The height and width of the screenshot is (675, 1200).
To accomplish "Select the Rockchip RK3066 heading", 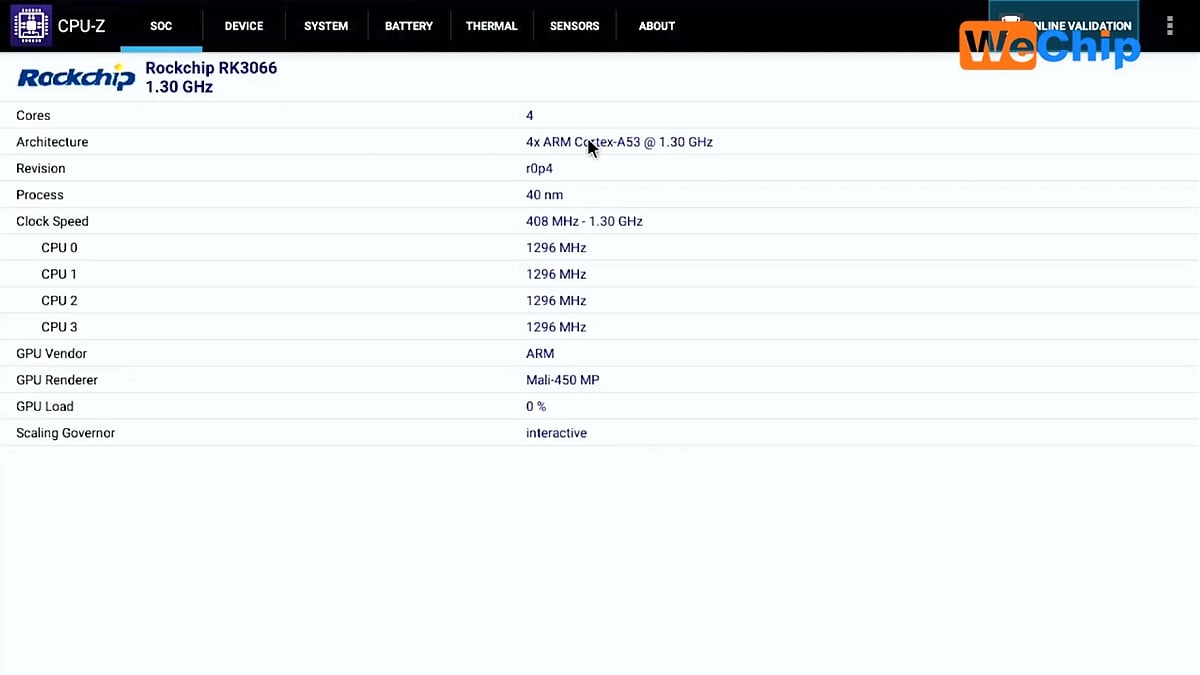I will (211, 68).
